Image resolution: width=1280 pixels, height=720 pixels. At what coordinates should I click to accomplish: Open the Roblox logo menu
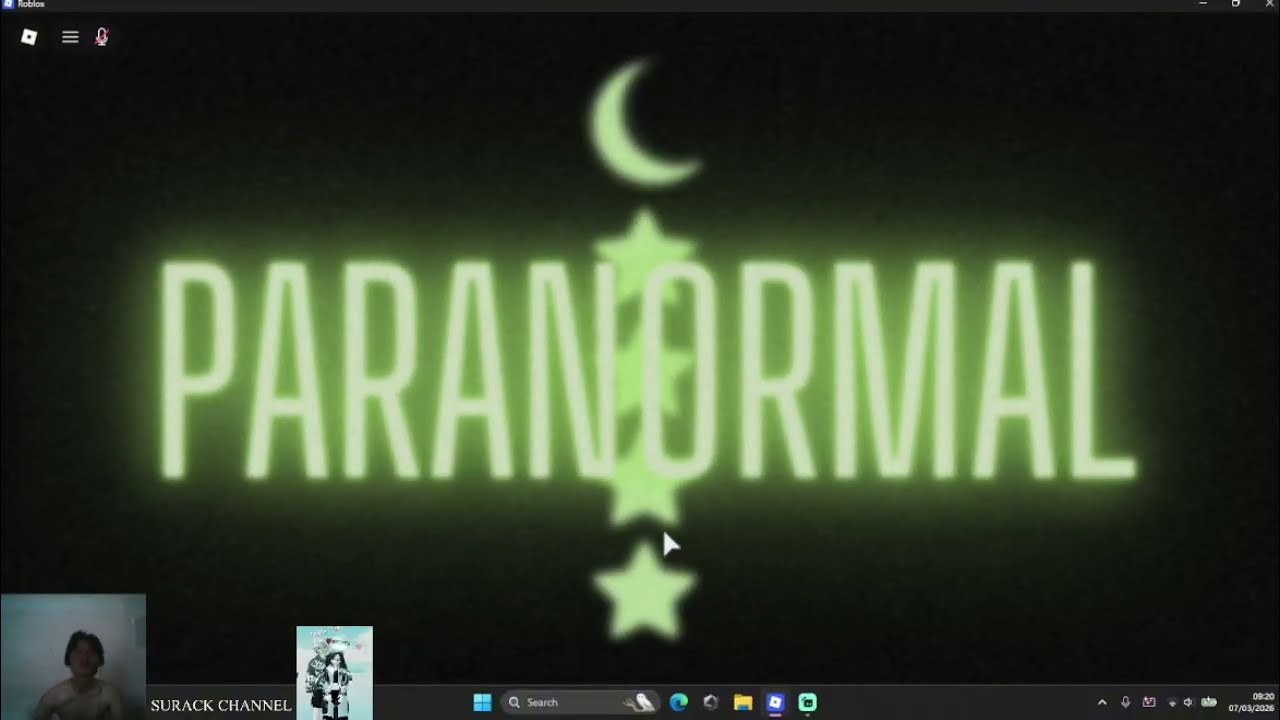(x=29, y=37)
